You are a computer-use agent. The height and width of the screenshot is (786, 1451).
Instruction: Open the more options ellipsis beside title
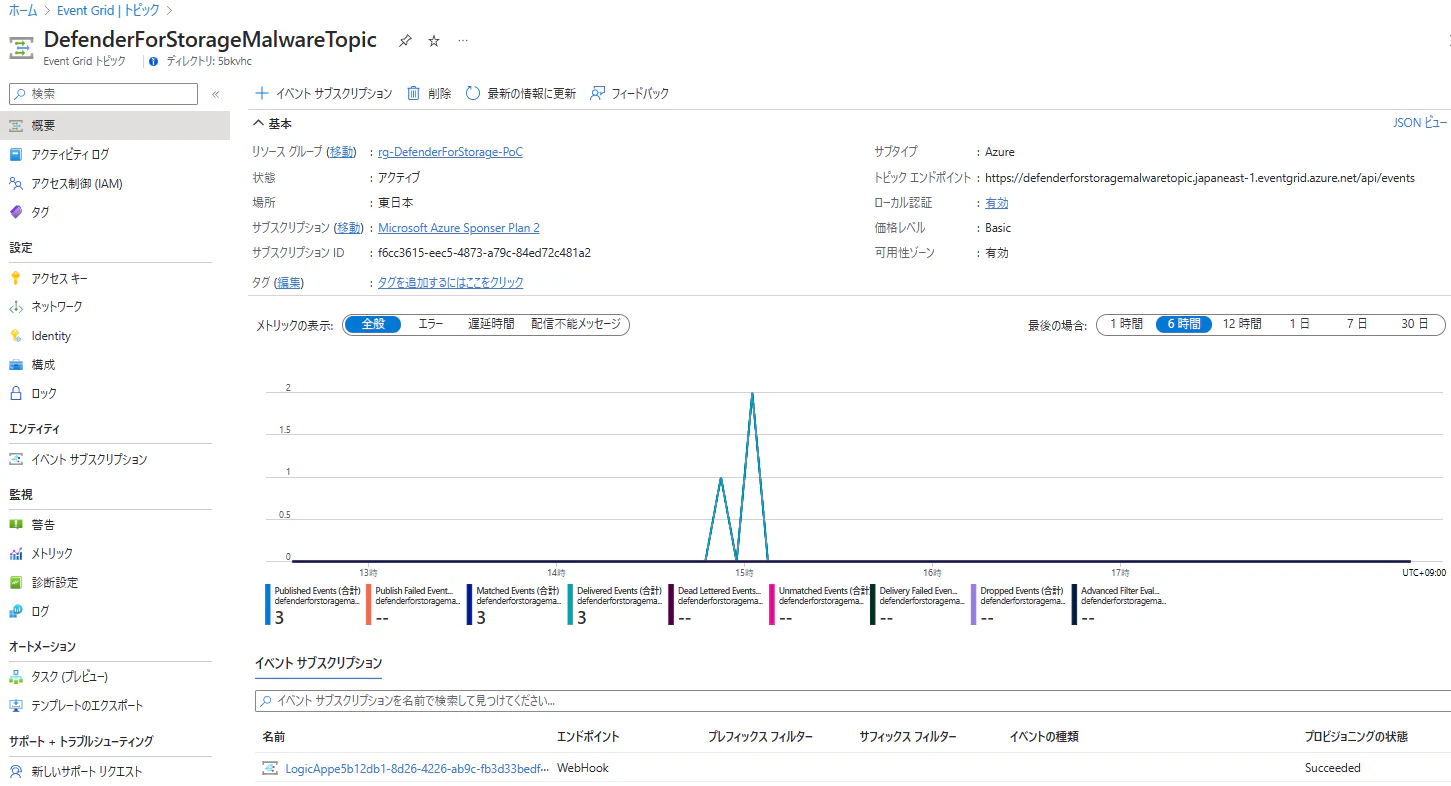point(462,41)
